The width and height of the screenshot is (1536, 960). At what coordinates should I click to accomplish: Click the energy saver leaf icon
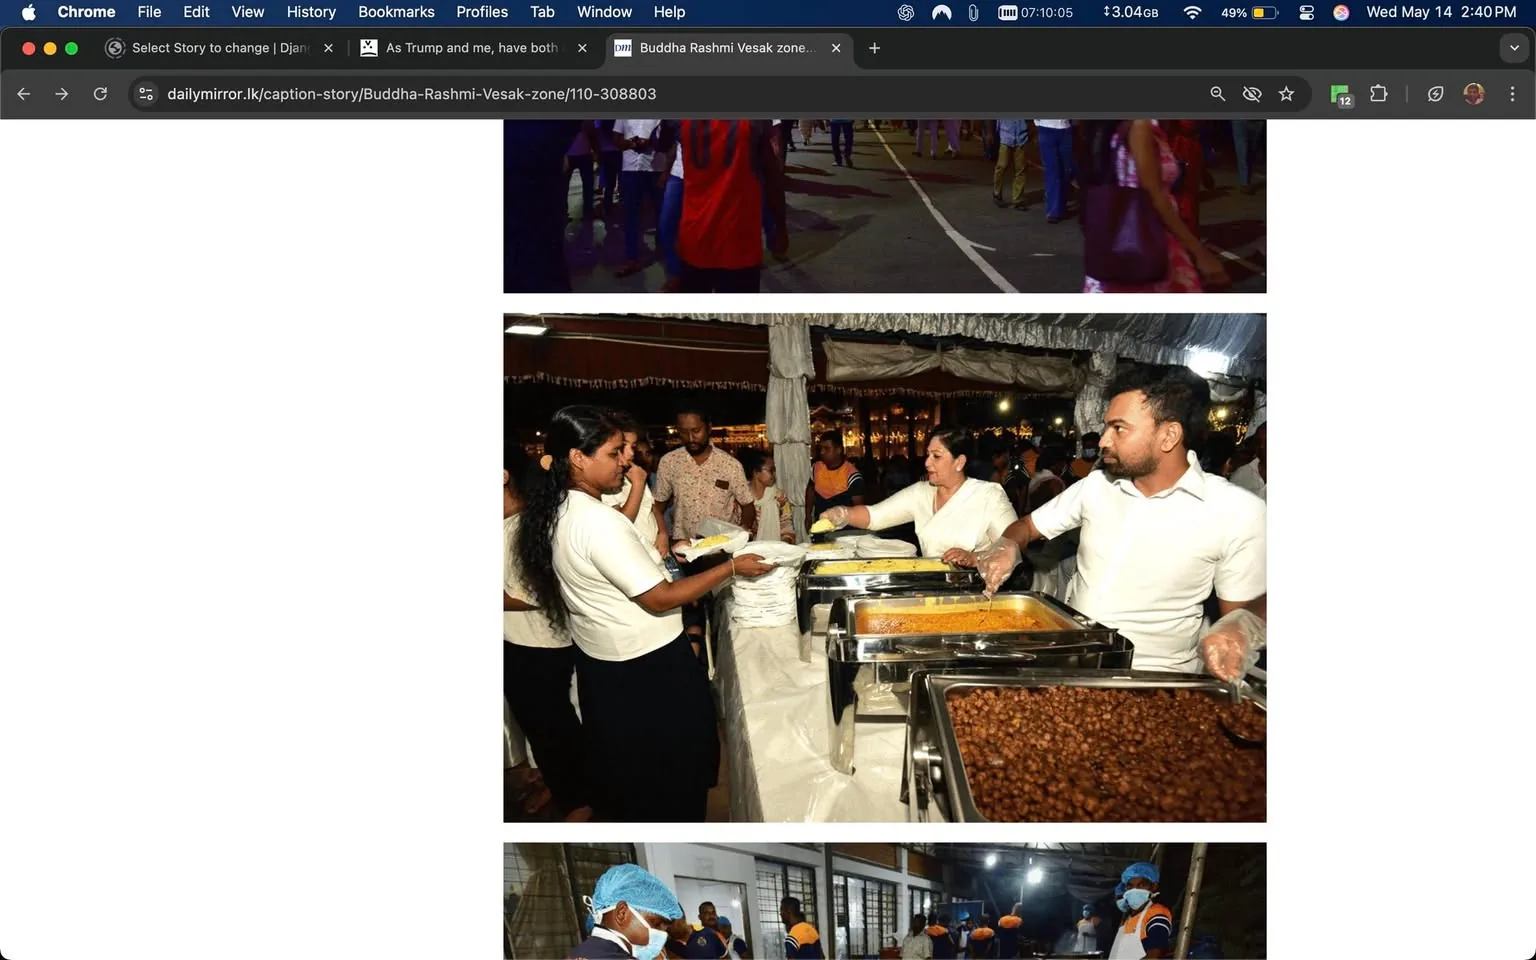pos(1435,93)
